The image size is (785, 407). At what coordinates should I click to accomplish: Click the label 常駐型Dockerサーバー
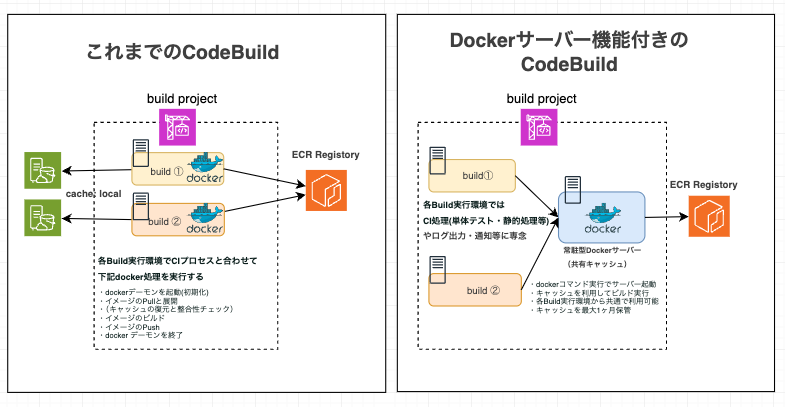click(602, 250)
